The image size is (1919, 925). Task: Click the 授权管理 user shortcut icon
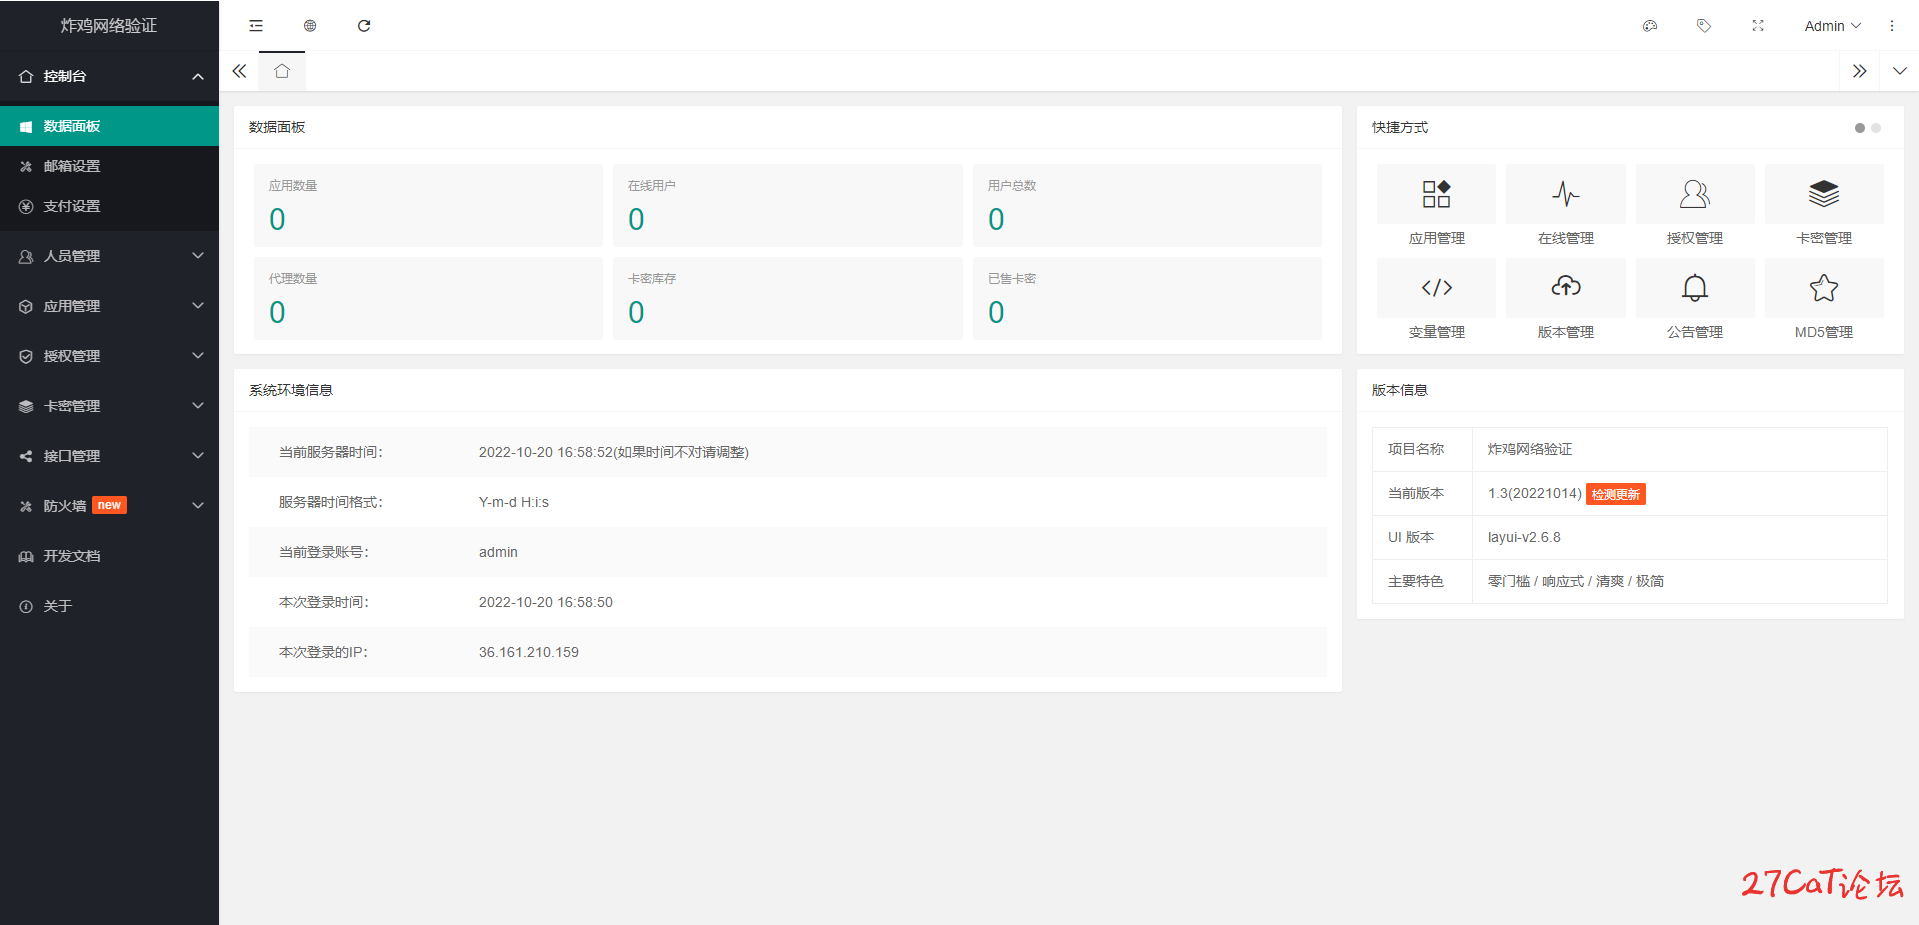click(x=1695, y=194)
